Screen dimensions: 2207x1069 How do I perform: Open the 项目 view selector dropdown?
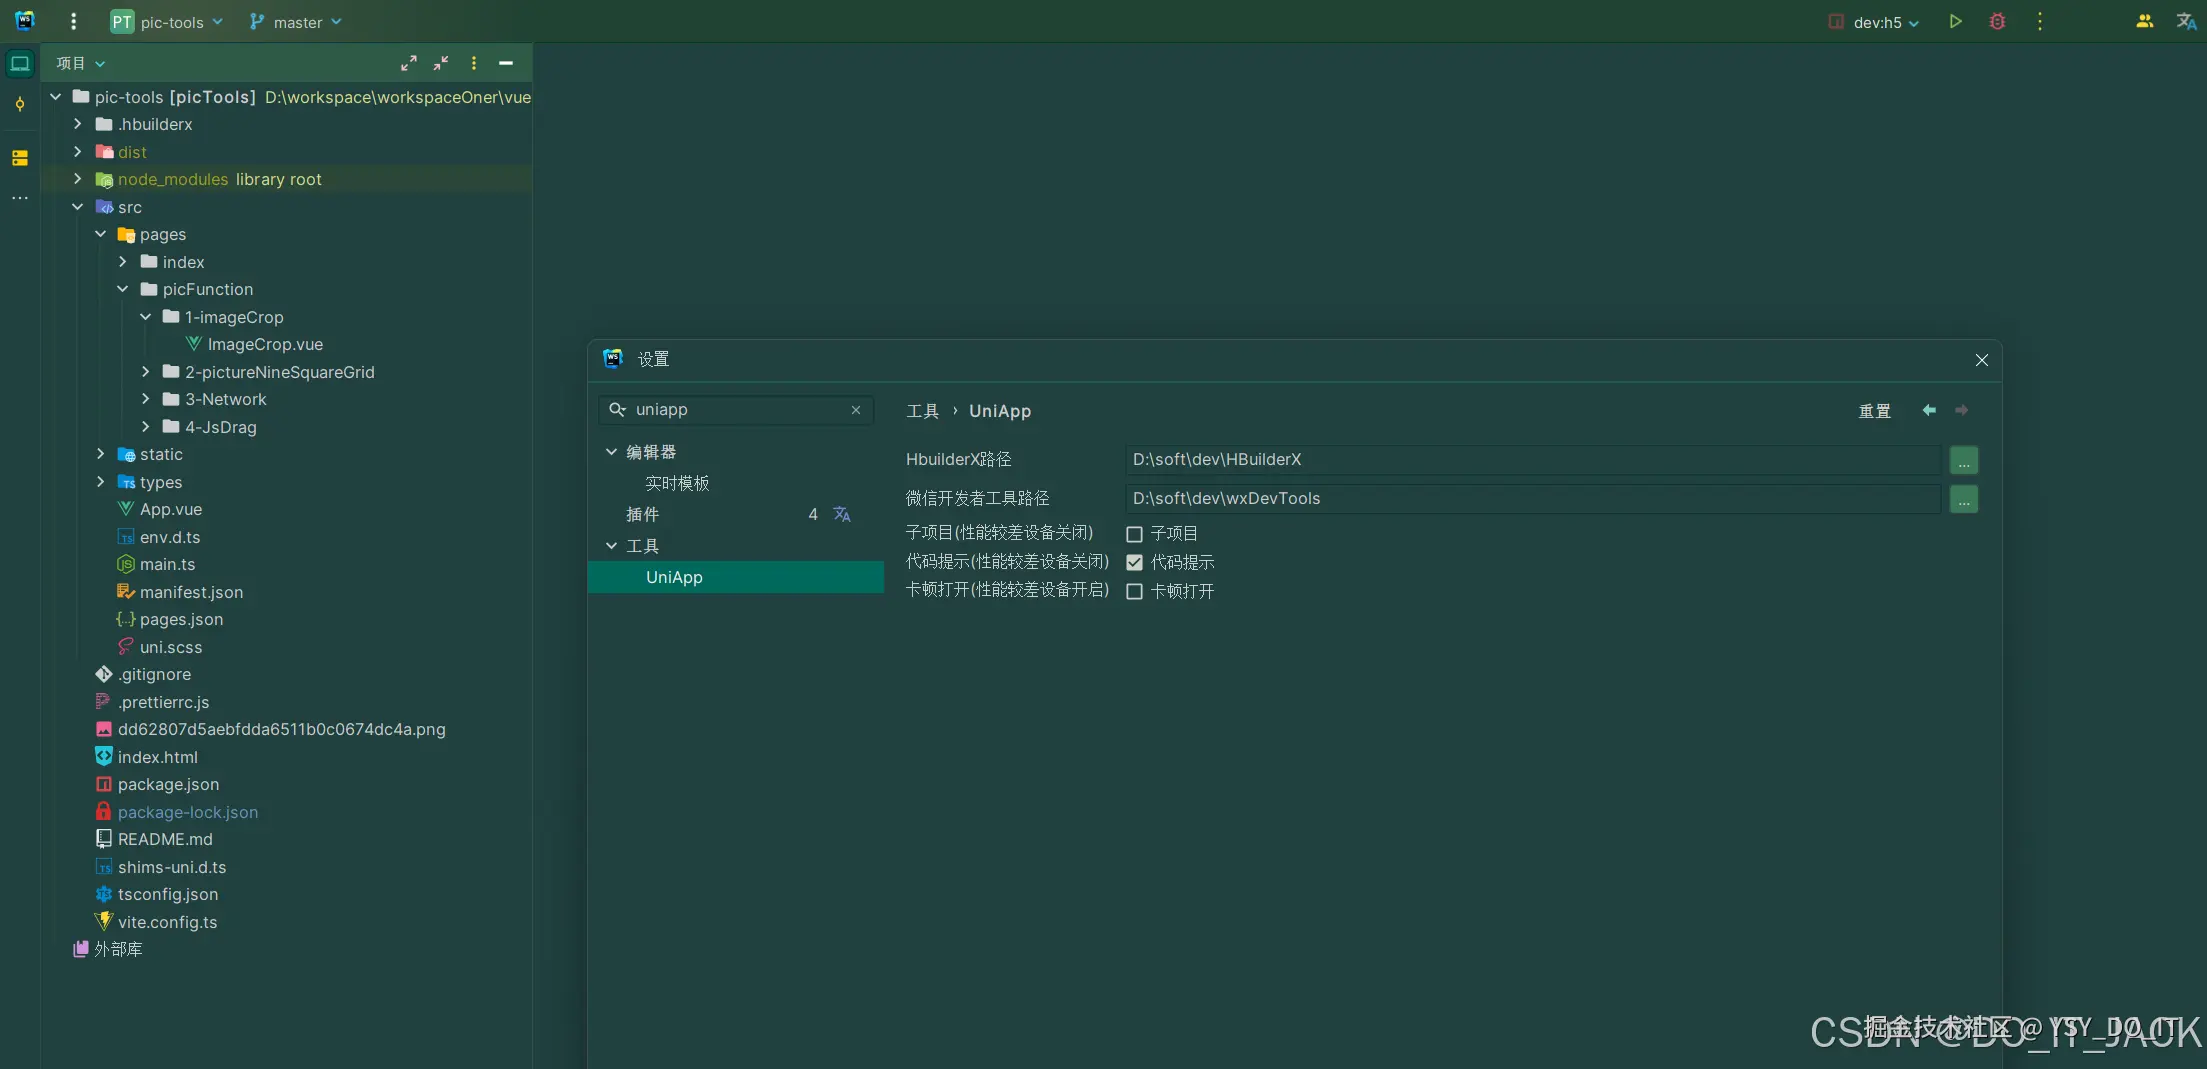(x=81, y=63)
